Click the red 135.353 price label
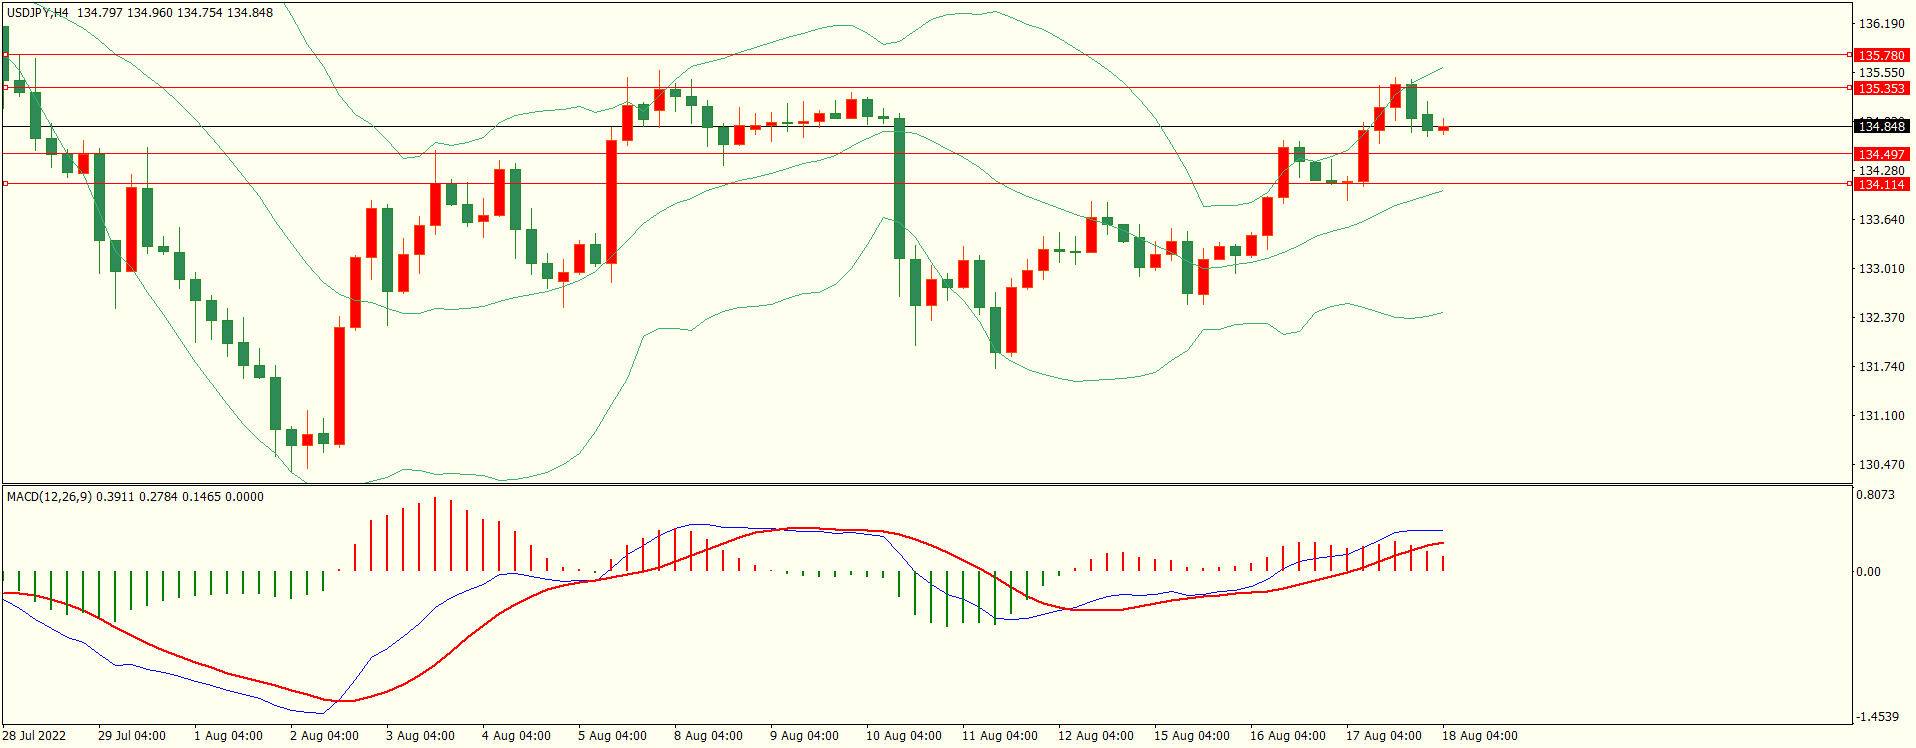 coord(1881,89)
